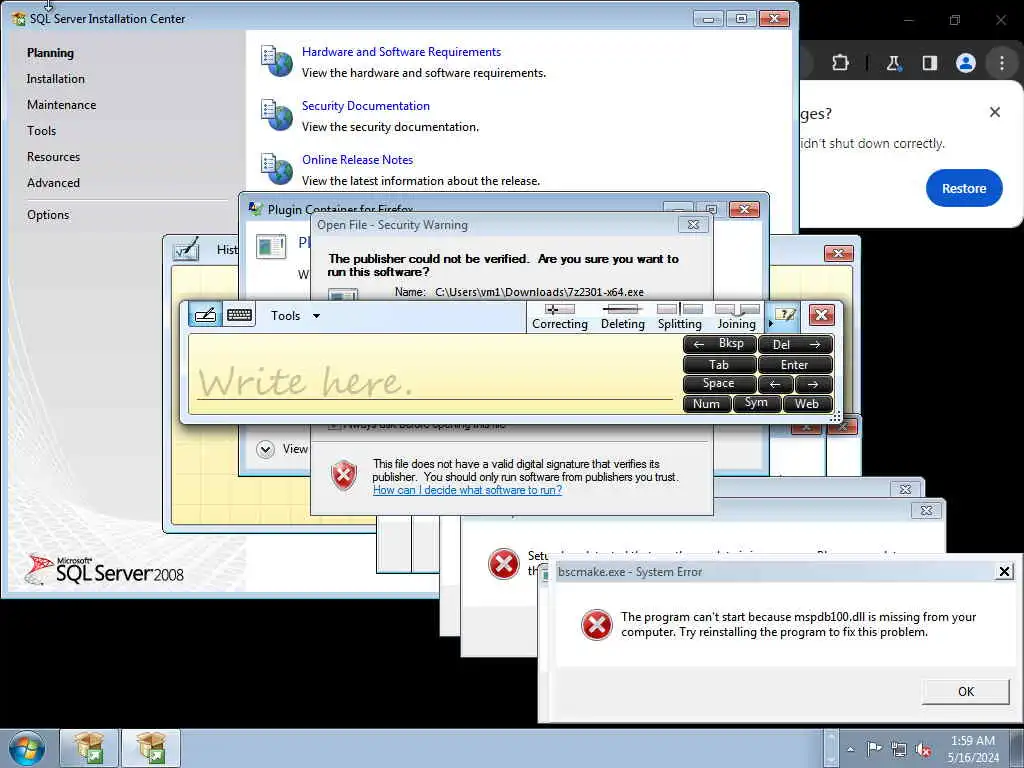Open Chrome profile avatar
Image resolution: width=1024 pixels, height=768 pixels.
[x=965, y=63]
